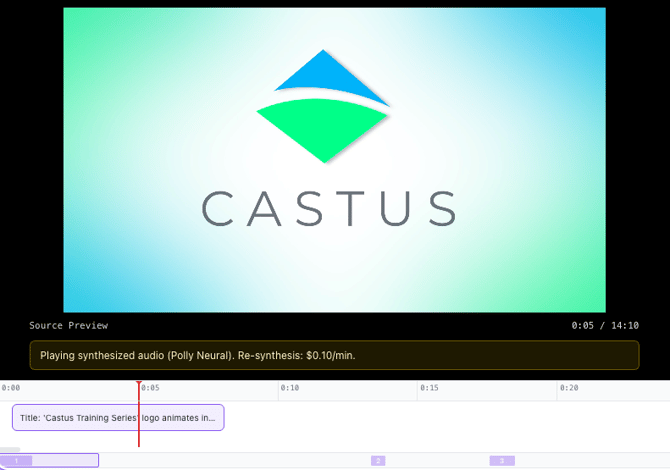This screenshot has width=670, height=470.
Task: Click the overview viewport window outline
Action: (50, 460)
